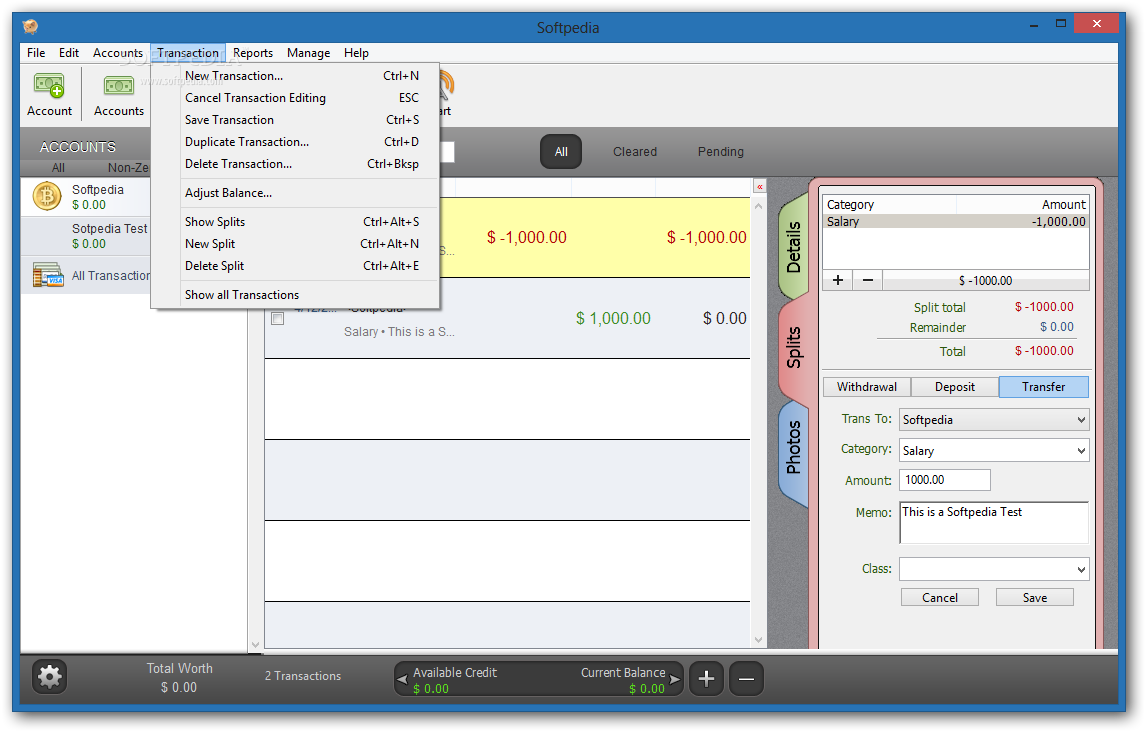1146x732 pixels.
Task: Click the Memo text box
Action: point(993,522)
